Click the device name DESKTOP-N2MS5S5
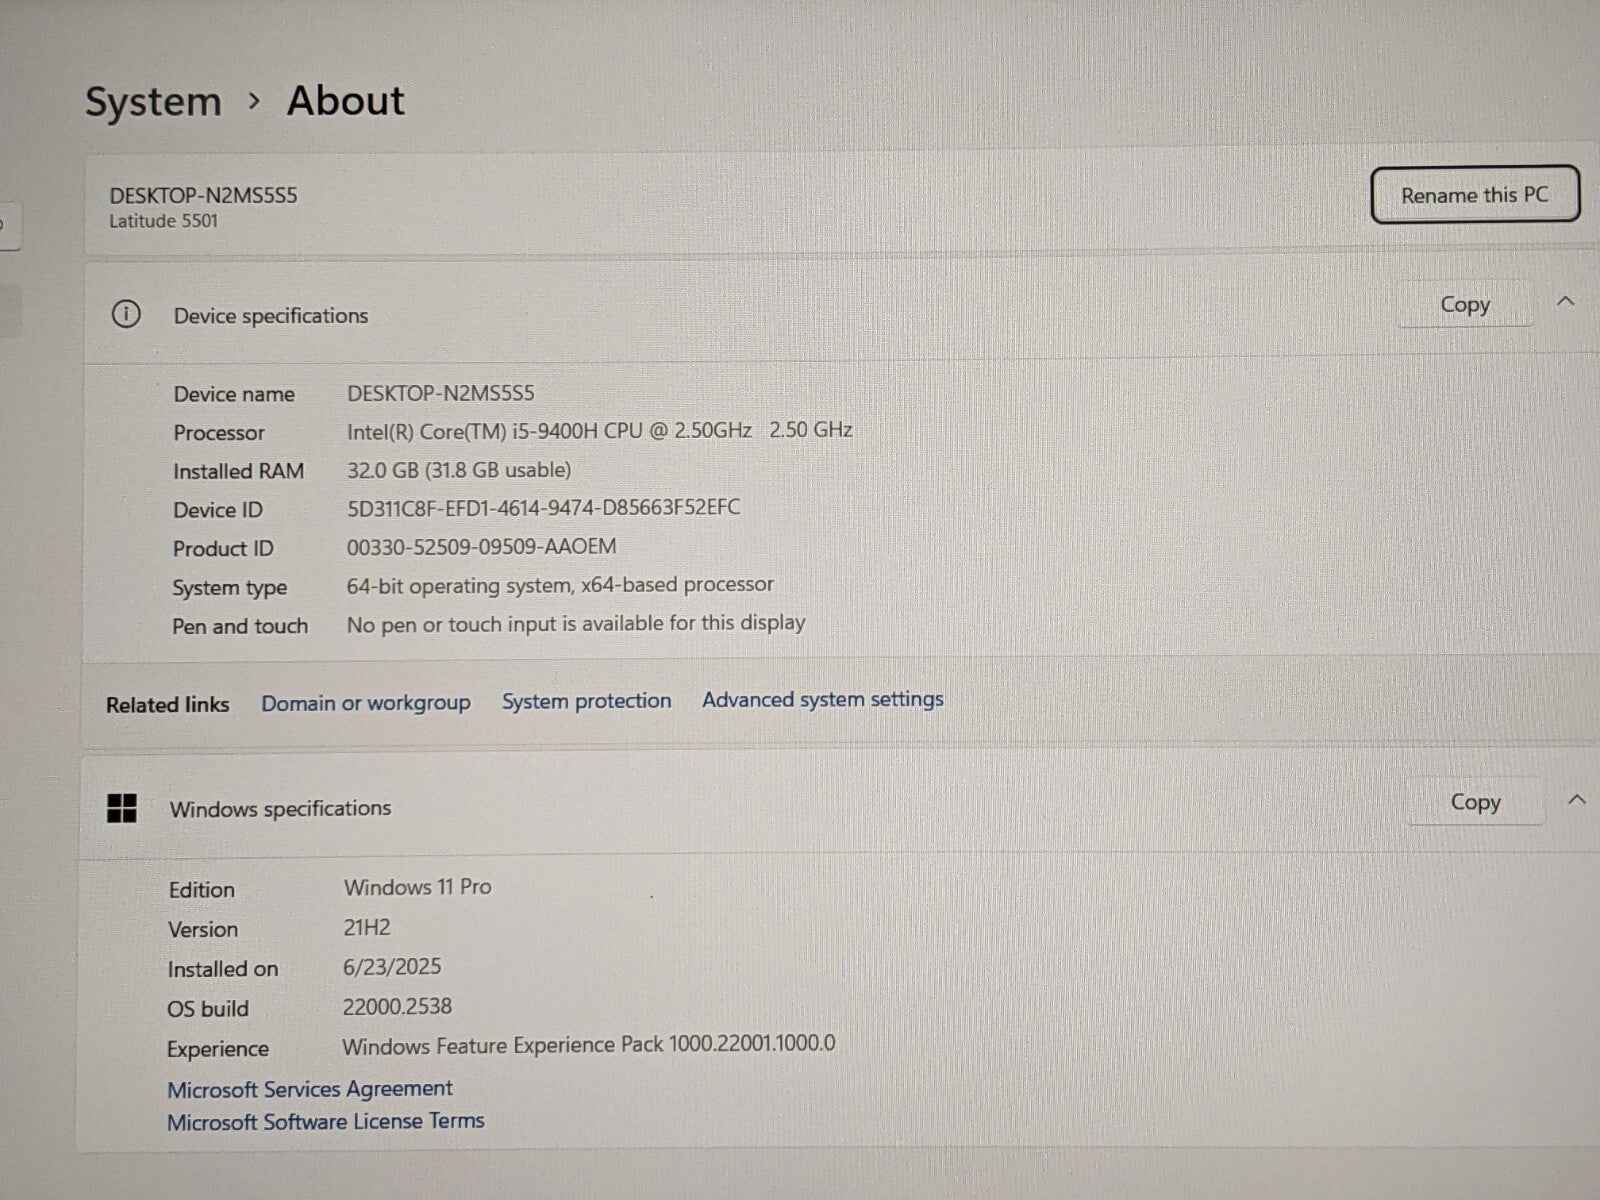Image resolution: width=1600 pixels, height=1200 pixels. pos(199,195)
